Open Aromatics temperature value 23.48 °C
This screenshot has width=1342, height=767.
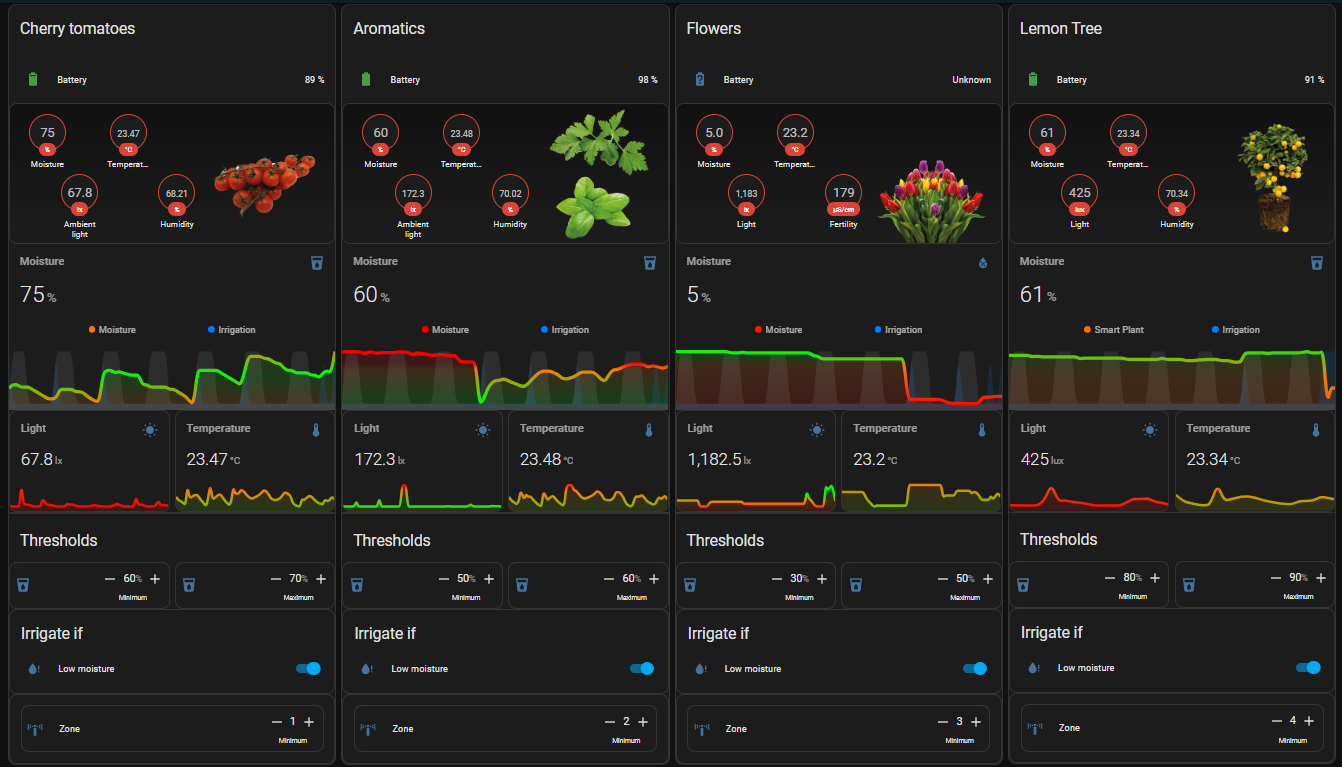(549, 460)
